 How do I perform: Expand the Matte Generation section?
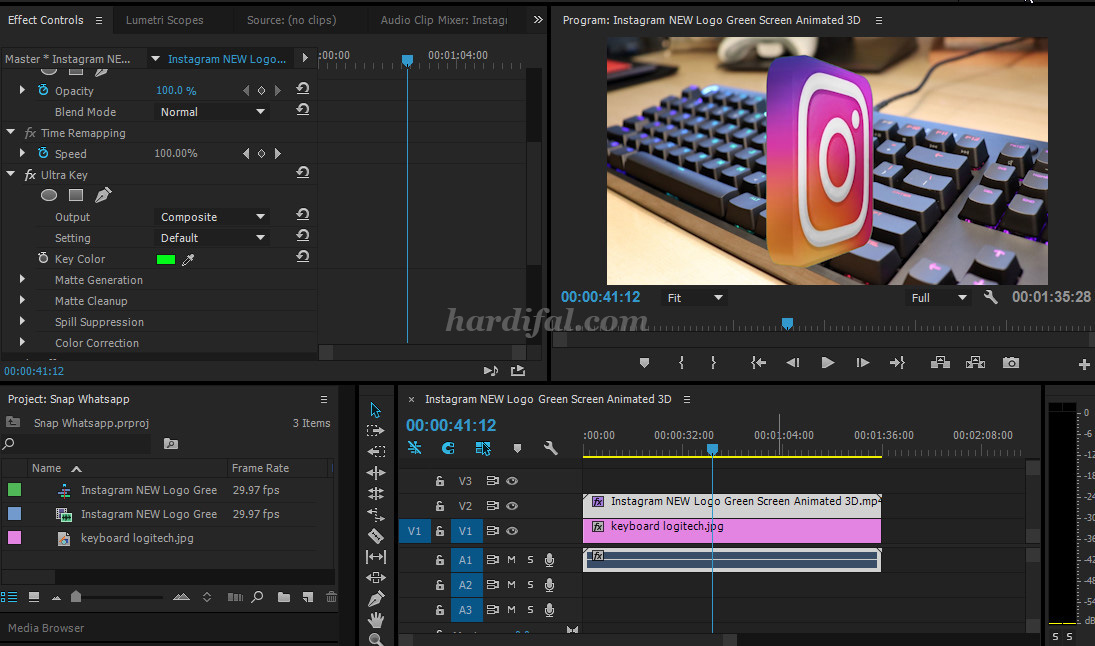coord(22,280)
